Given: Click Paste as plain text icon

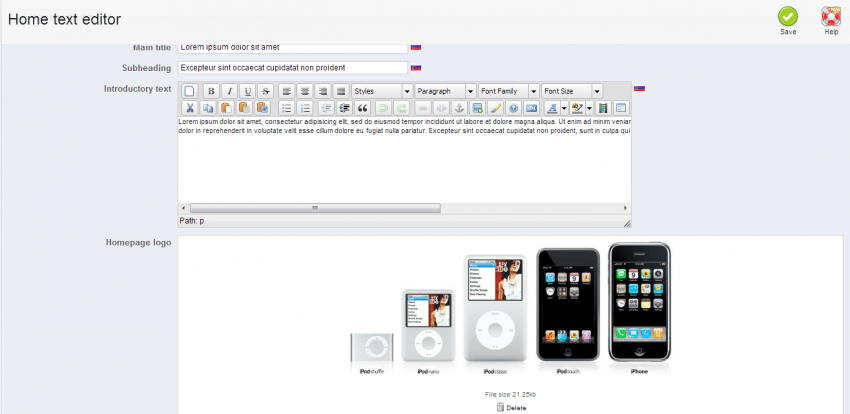Looking at the screenshot, I should pyautogui.click(x=244, y=107).
